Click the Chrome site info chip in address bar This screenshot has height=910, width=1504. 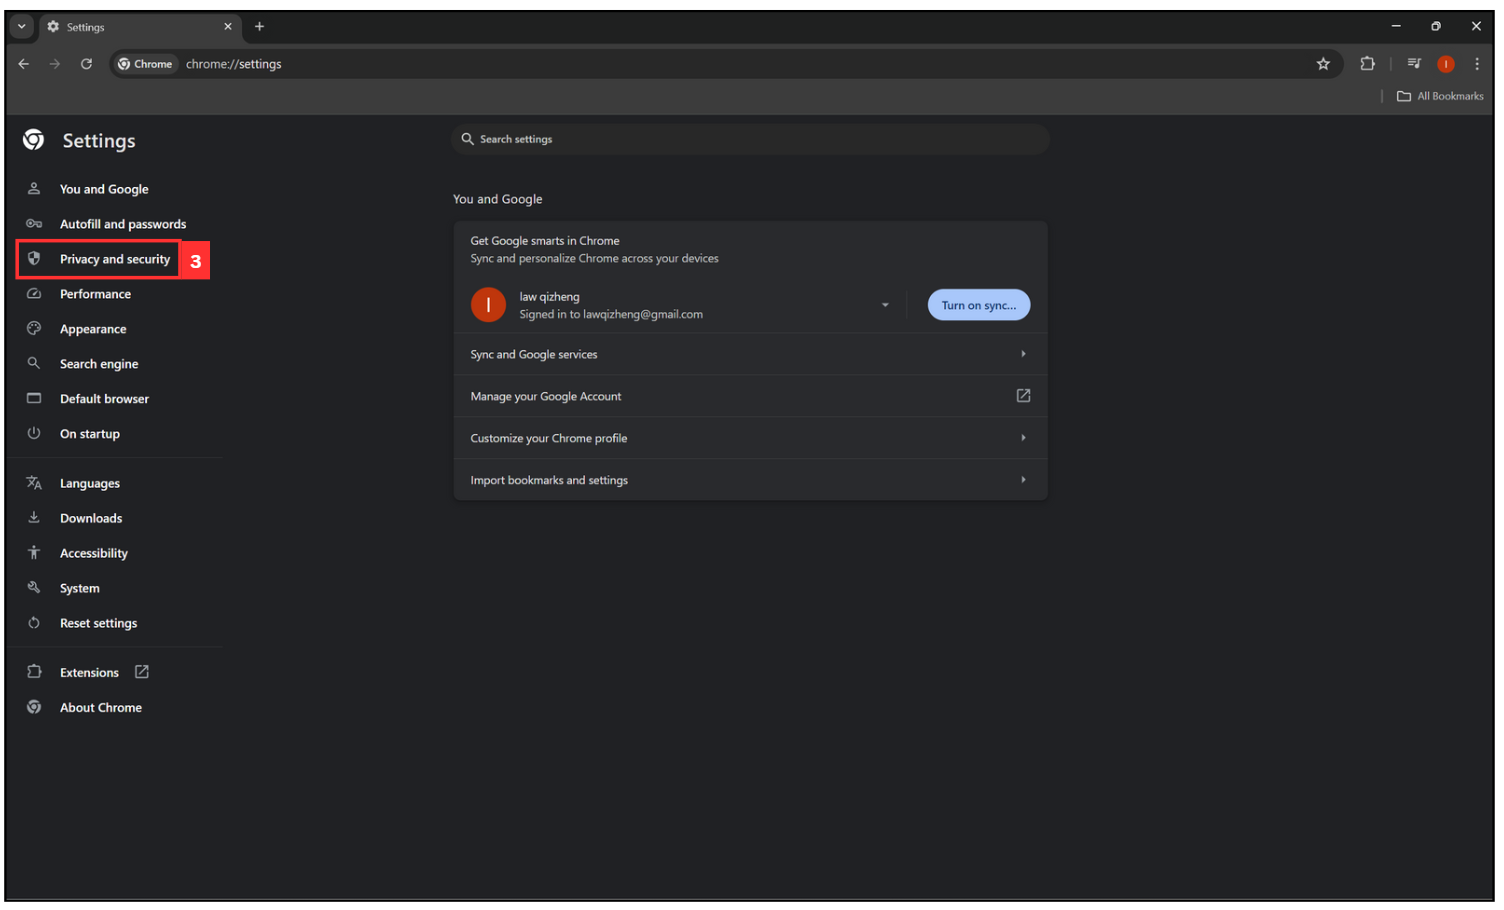click(146, 63)
